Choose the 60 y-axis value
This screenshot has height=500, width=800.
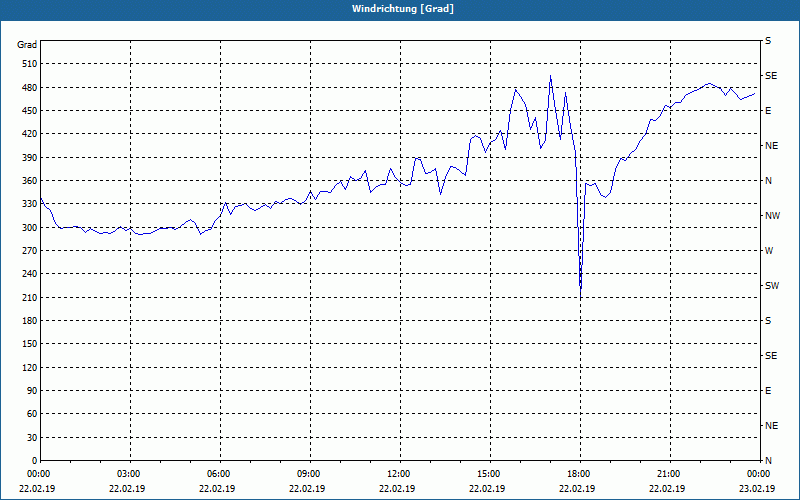[32, 414]
